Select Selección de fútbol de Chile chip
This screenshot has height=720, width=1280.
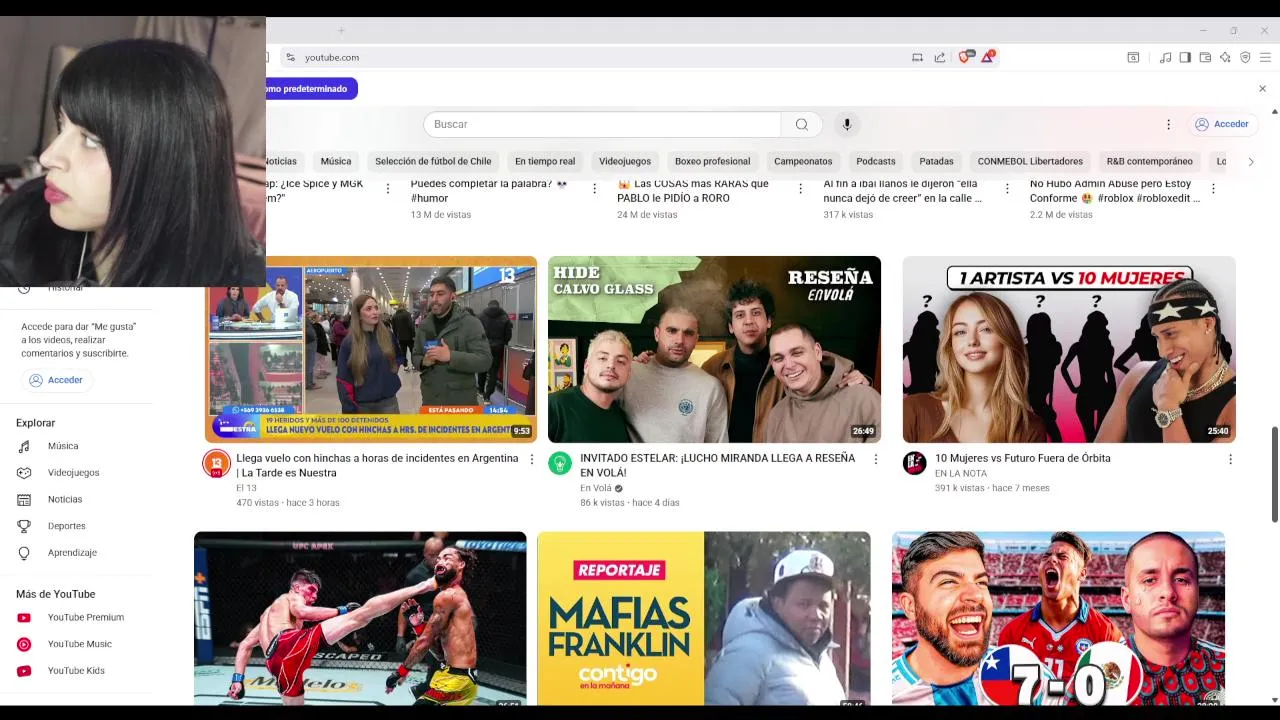point(433,161)
